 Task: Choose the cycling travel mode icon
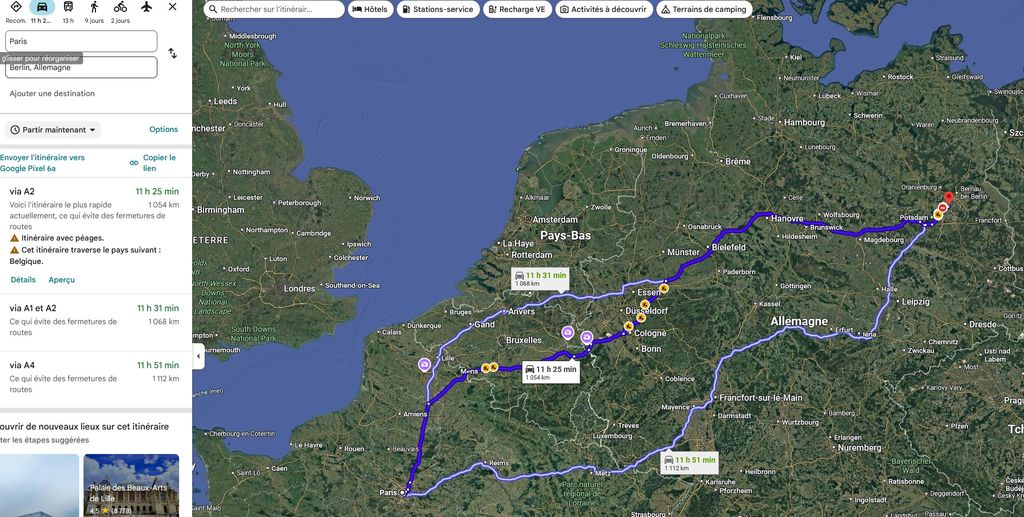[x=120, y=7]
